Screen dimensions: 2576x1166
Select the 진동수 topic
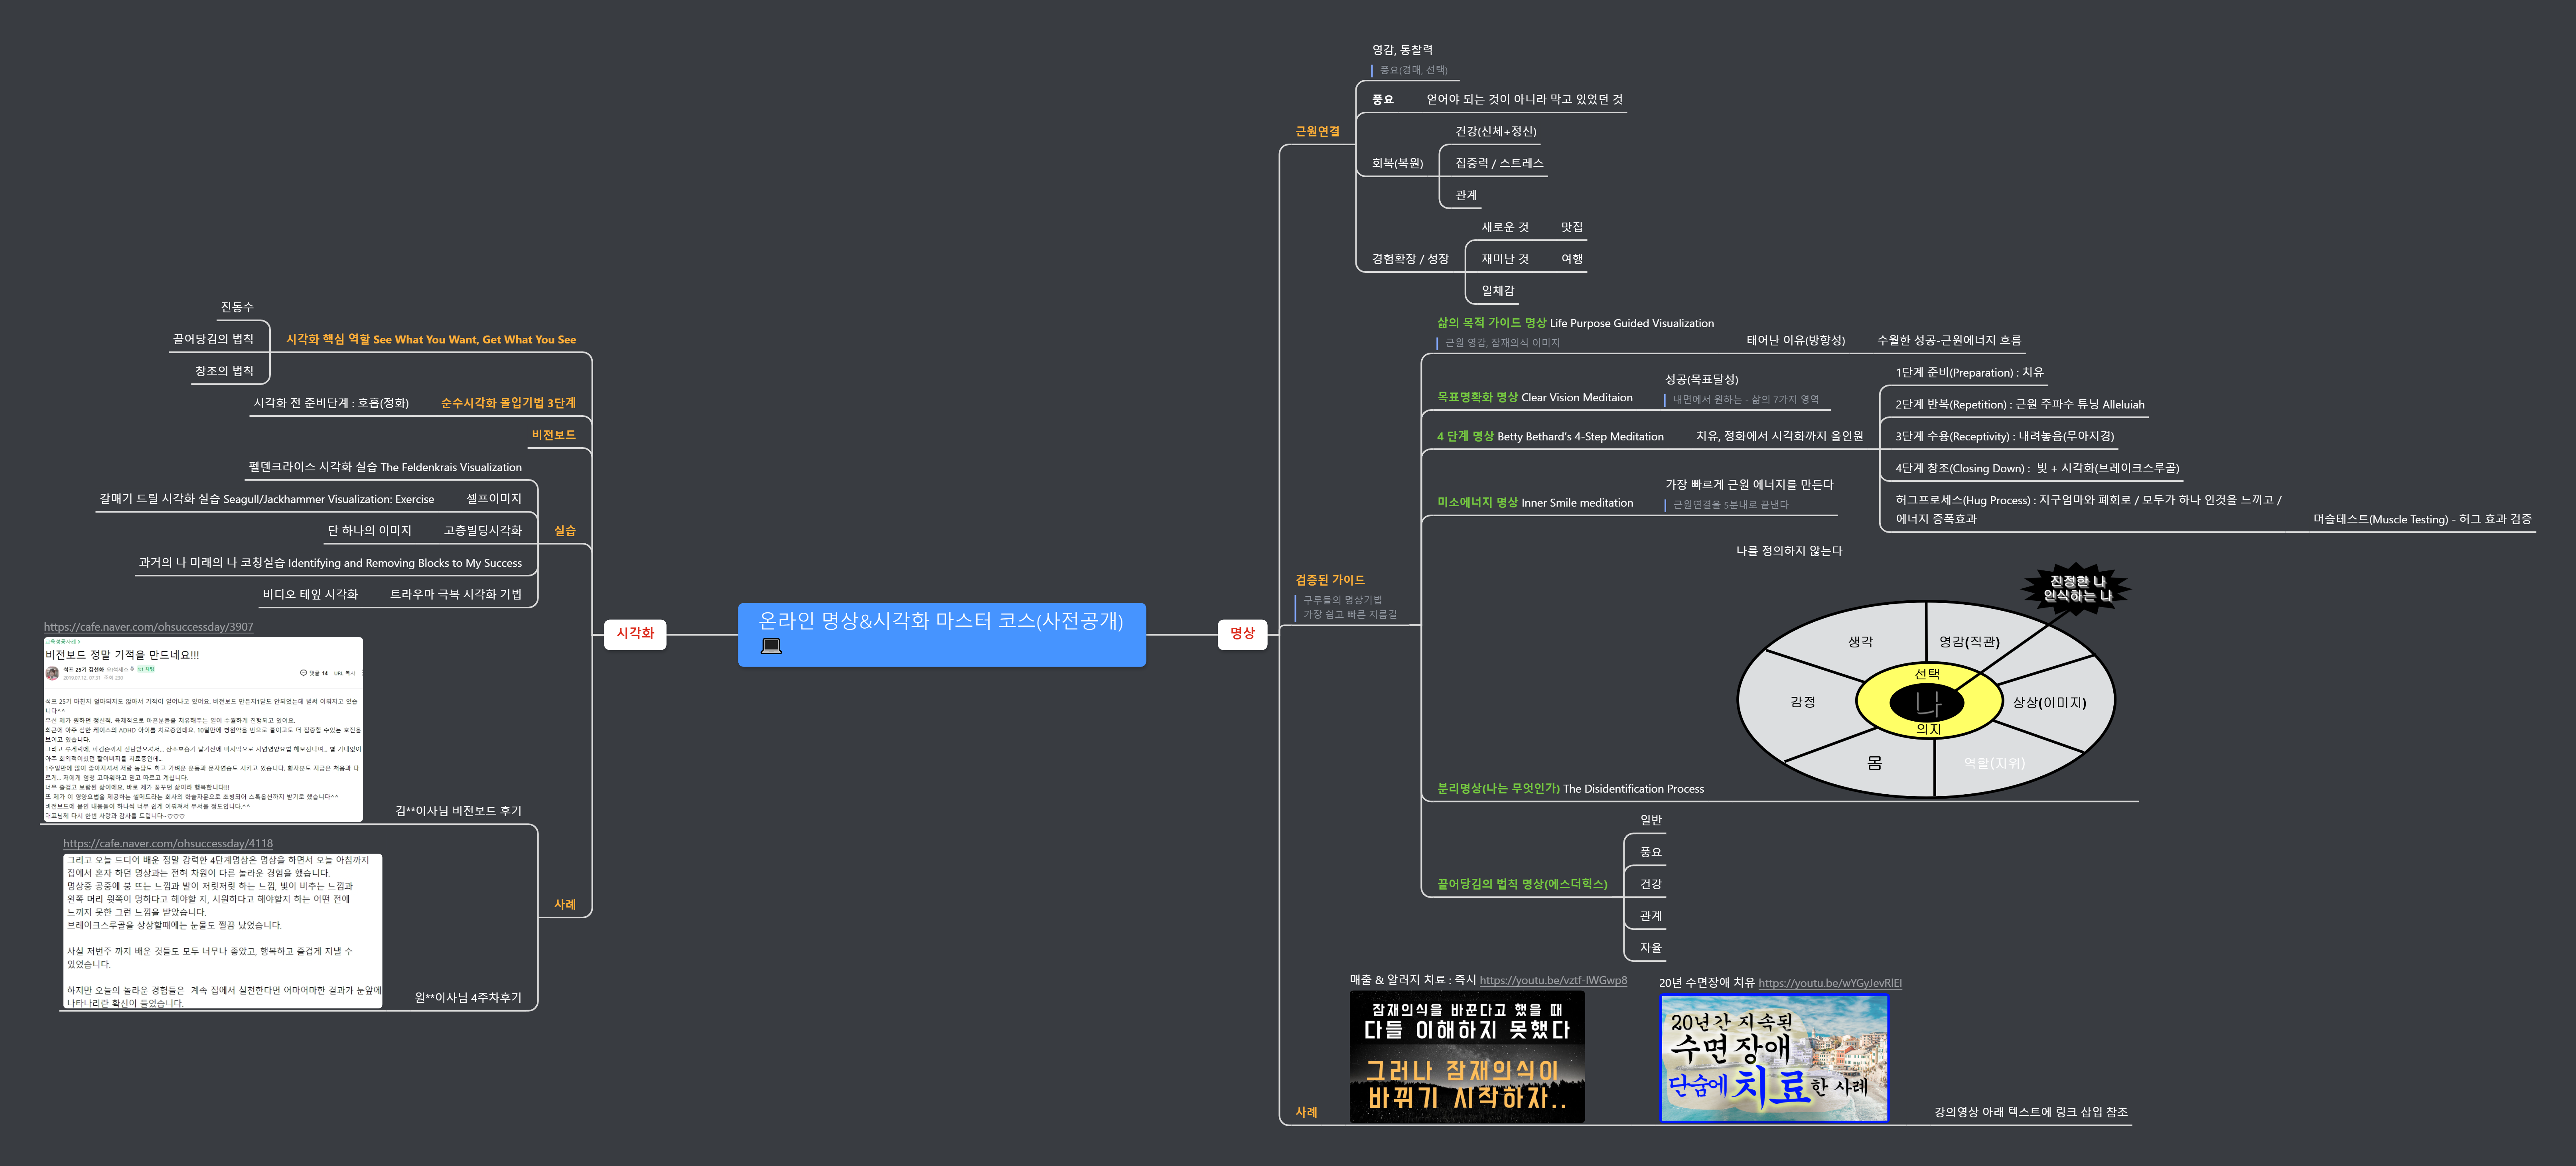coord(237,307)
